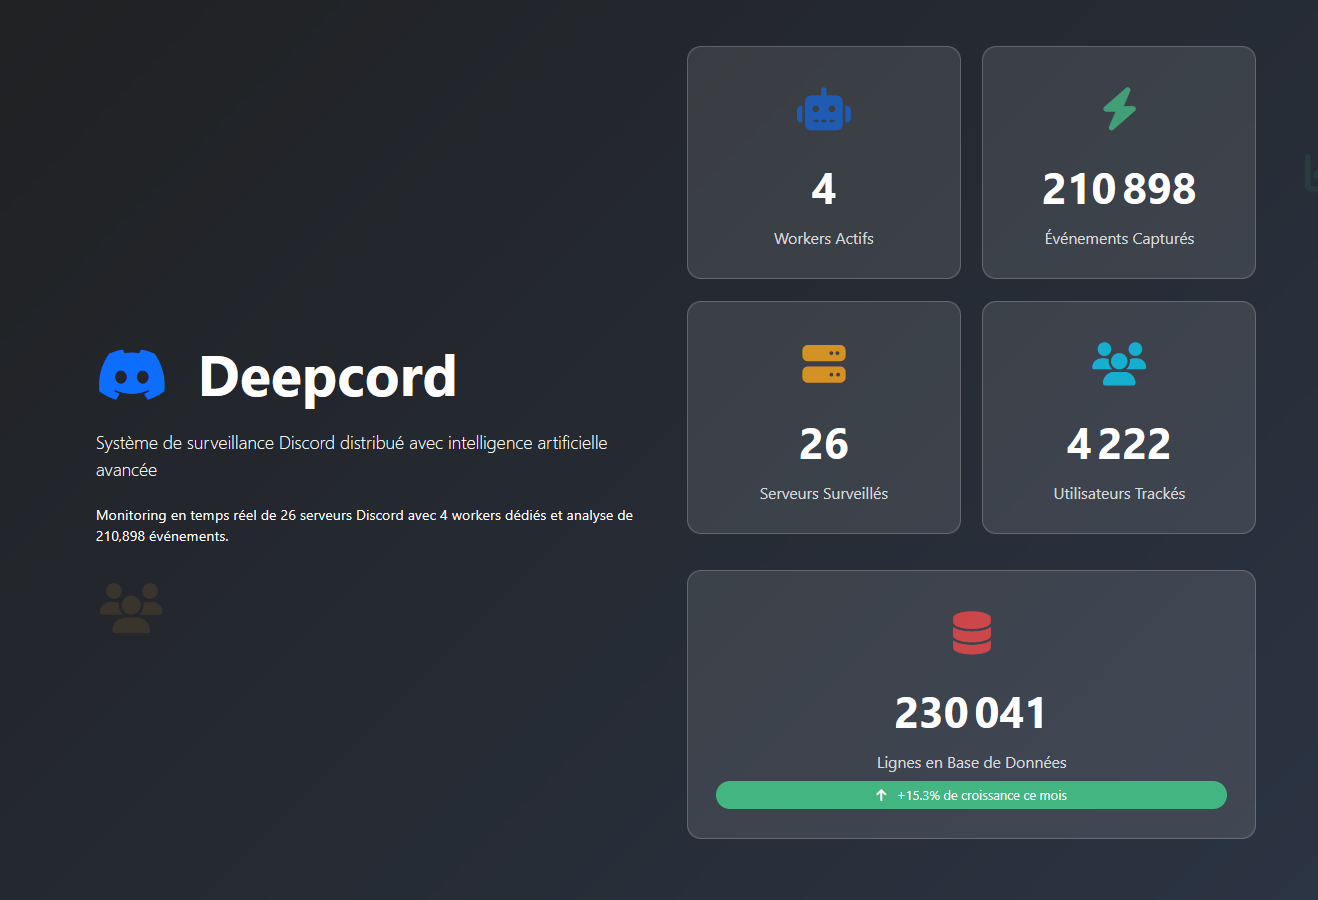
Task: Click the Discord logo next to Deepcord
Action: pos(131,375)
